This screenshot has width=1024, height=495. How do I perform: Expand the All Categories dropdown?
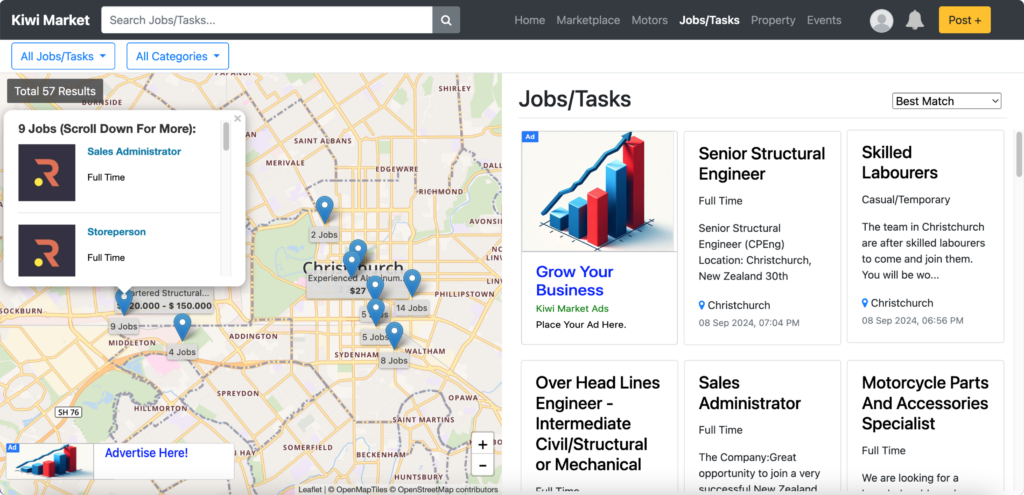click(178, 56)
